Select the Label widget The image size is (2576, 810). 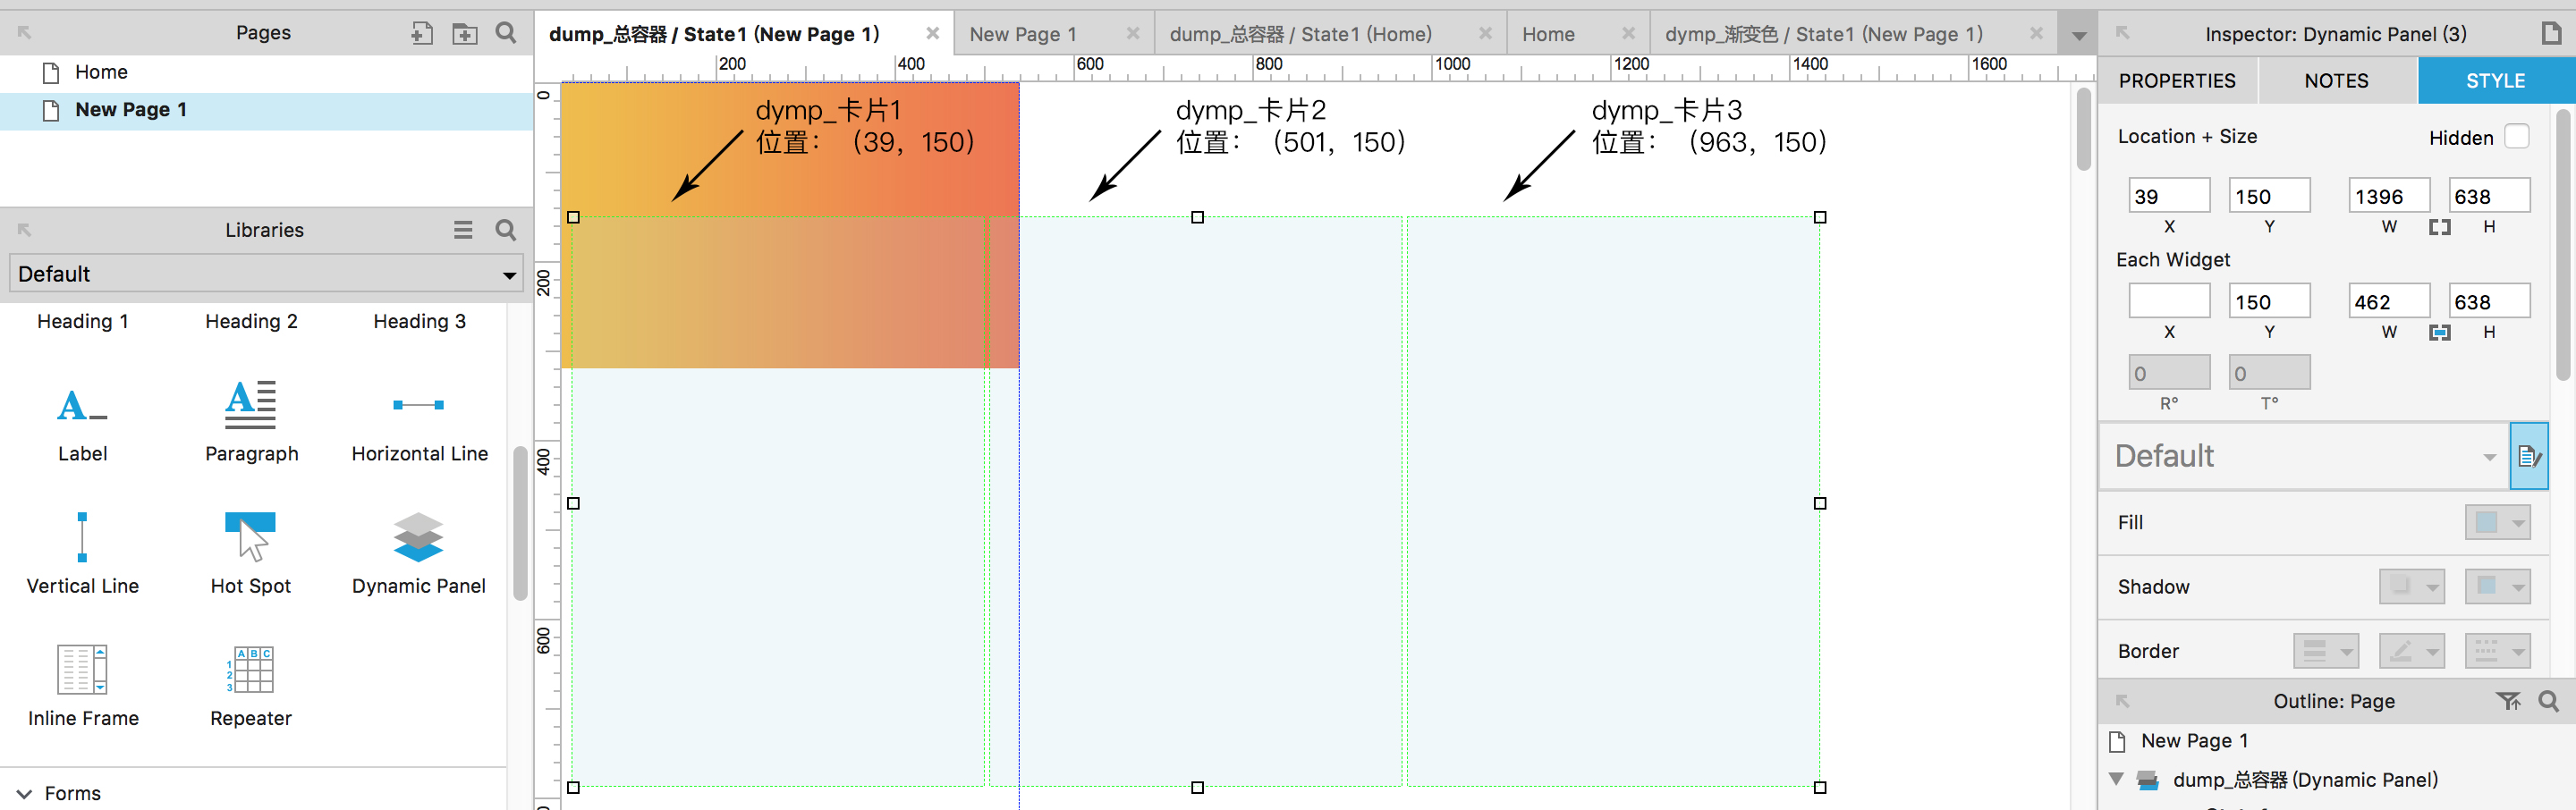(82, 424)
